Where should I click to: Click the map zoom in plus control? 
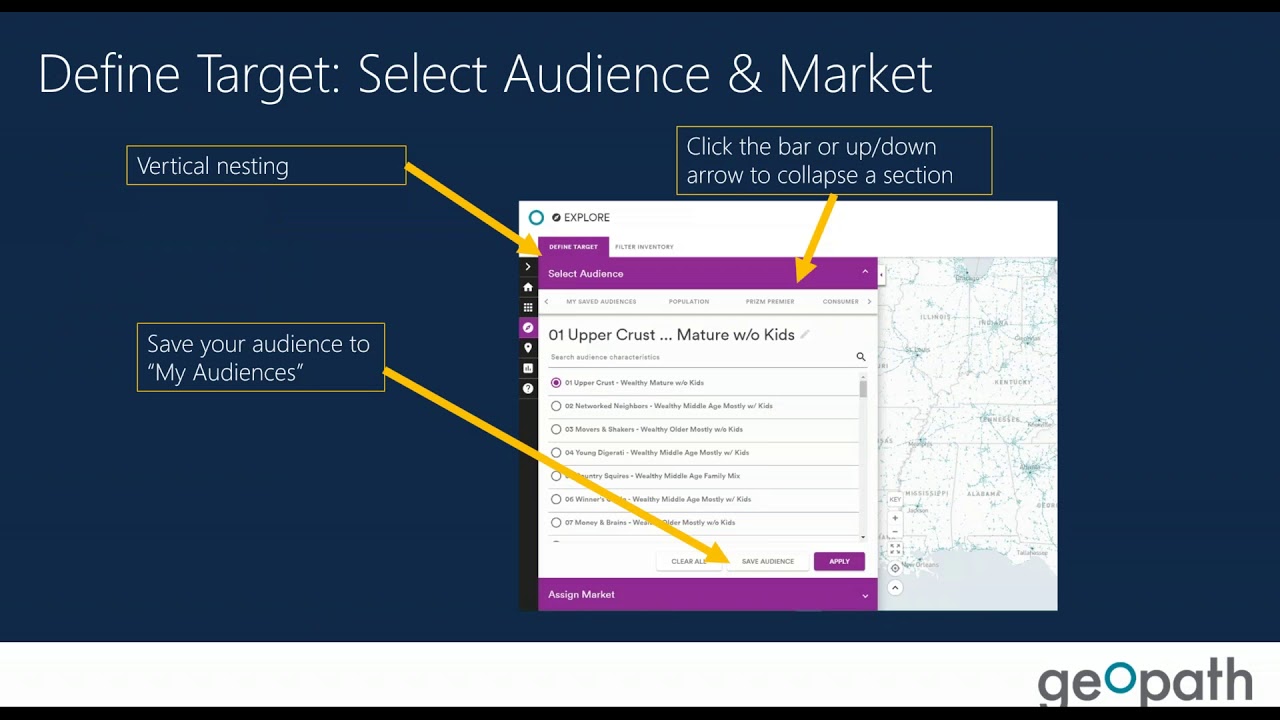pyautogui.click(x=893, y=518)
